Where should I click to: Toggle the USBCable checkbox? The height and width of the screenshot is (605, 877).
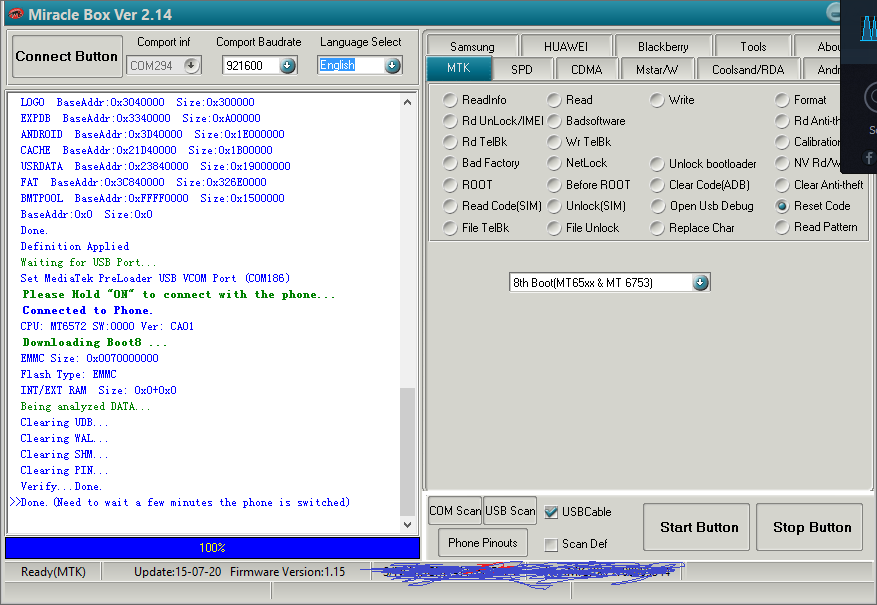pyautogui.click(x=551, y=512)
